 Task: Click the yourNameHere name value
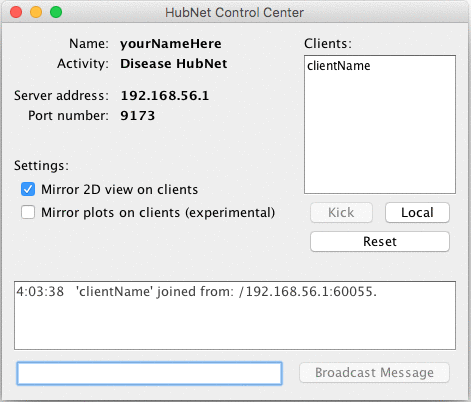[171, 44]
